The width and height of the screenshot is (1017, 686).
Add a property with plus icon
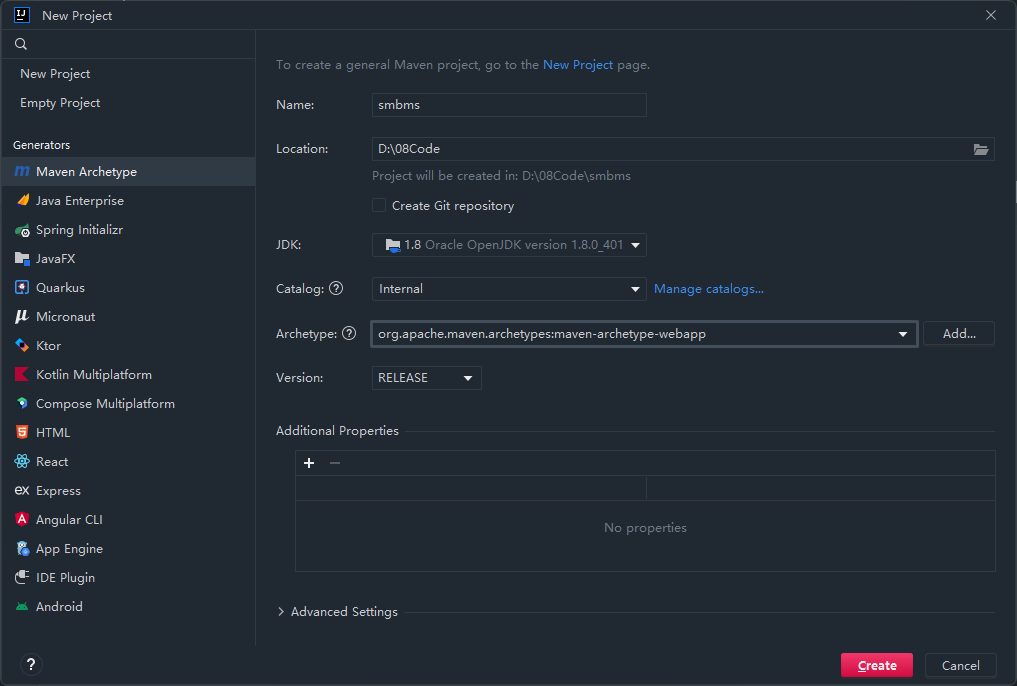click(309, 463)
